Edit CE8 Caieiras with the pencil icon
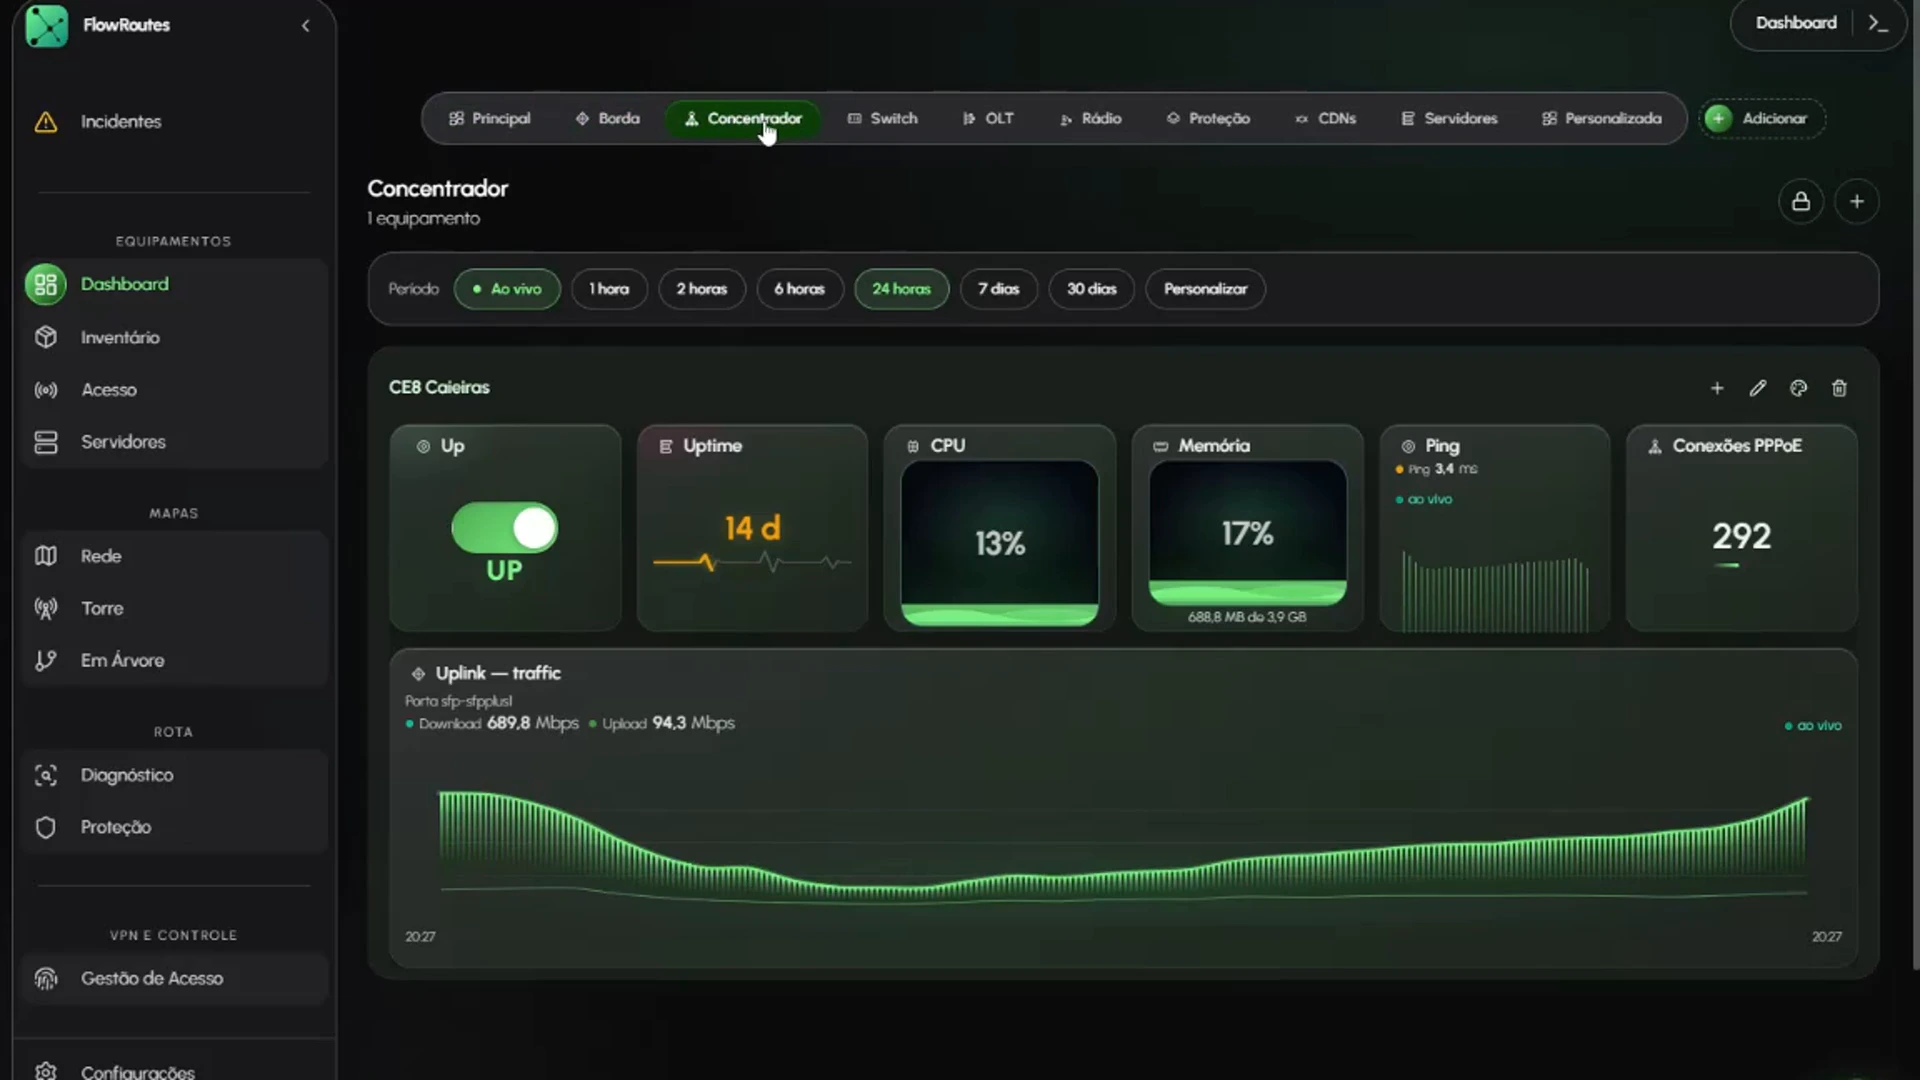 [1758, 388]
